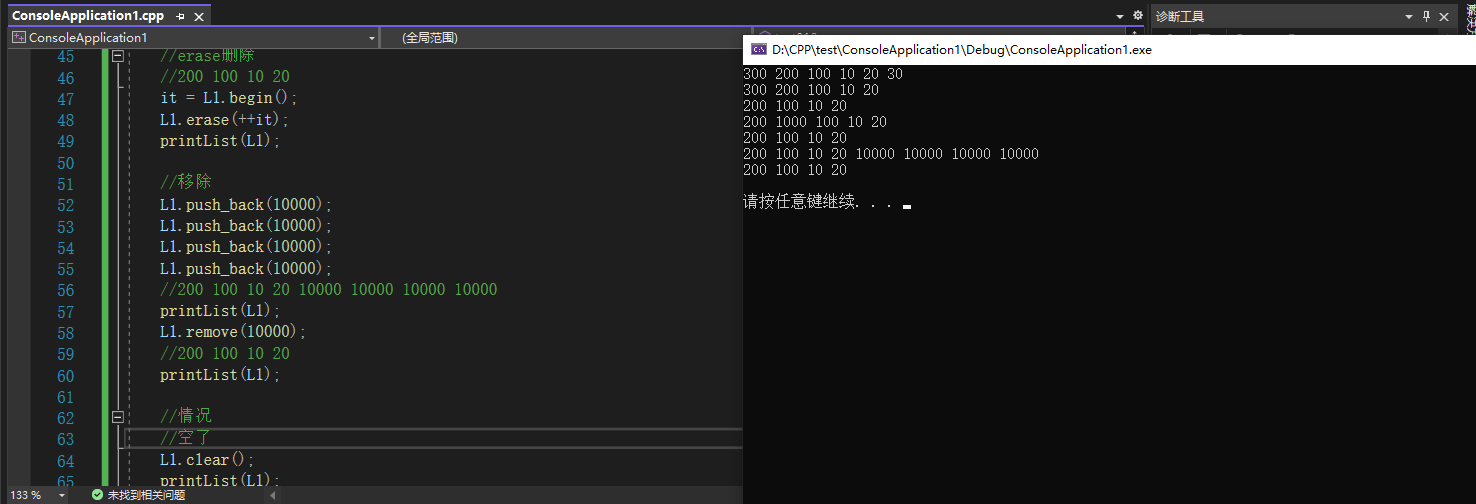Viewport: 1476px width, 504px height.
Task: Click 'printList(L1);' on line 60
Action: point(221,375)
